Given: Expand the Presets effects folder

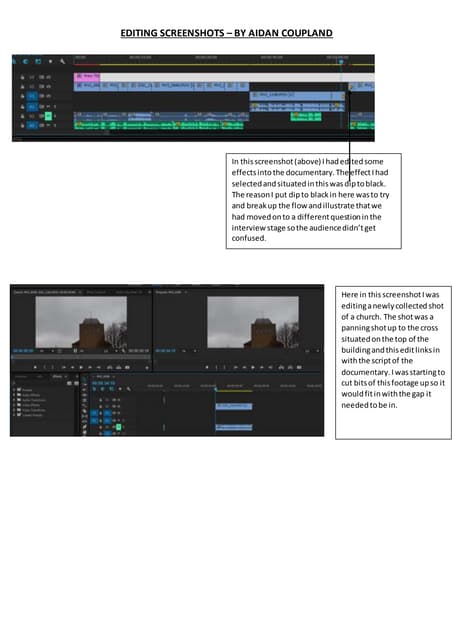Looking at the screenshot, I should (15, 390).
